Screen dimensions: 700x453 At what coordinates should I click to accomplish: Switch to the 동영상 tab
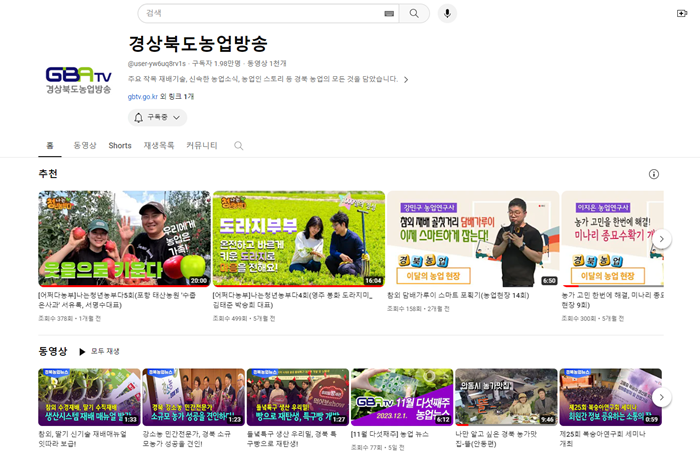pos(84,146)
